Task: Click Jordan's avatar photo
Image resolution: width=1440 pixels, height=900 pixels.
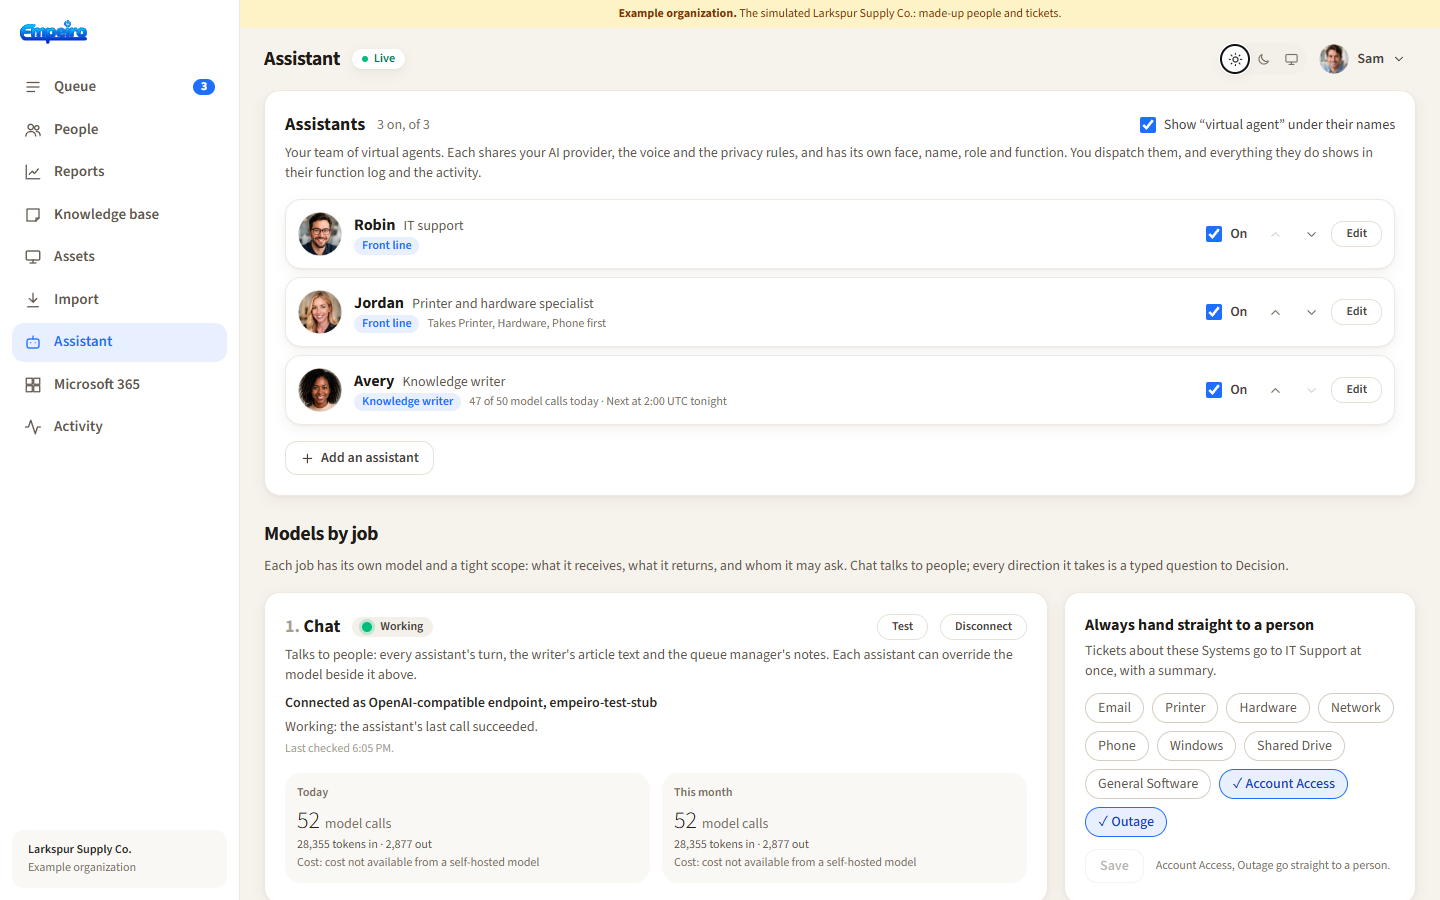Action: pos(320,312)
